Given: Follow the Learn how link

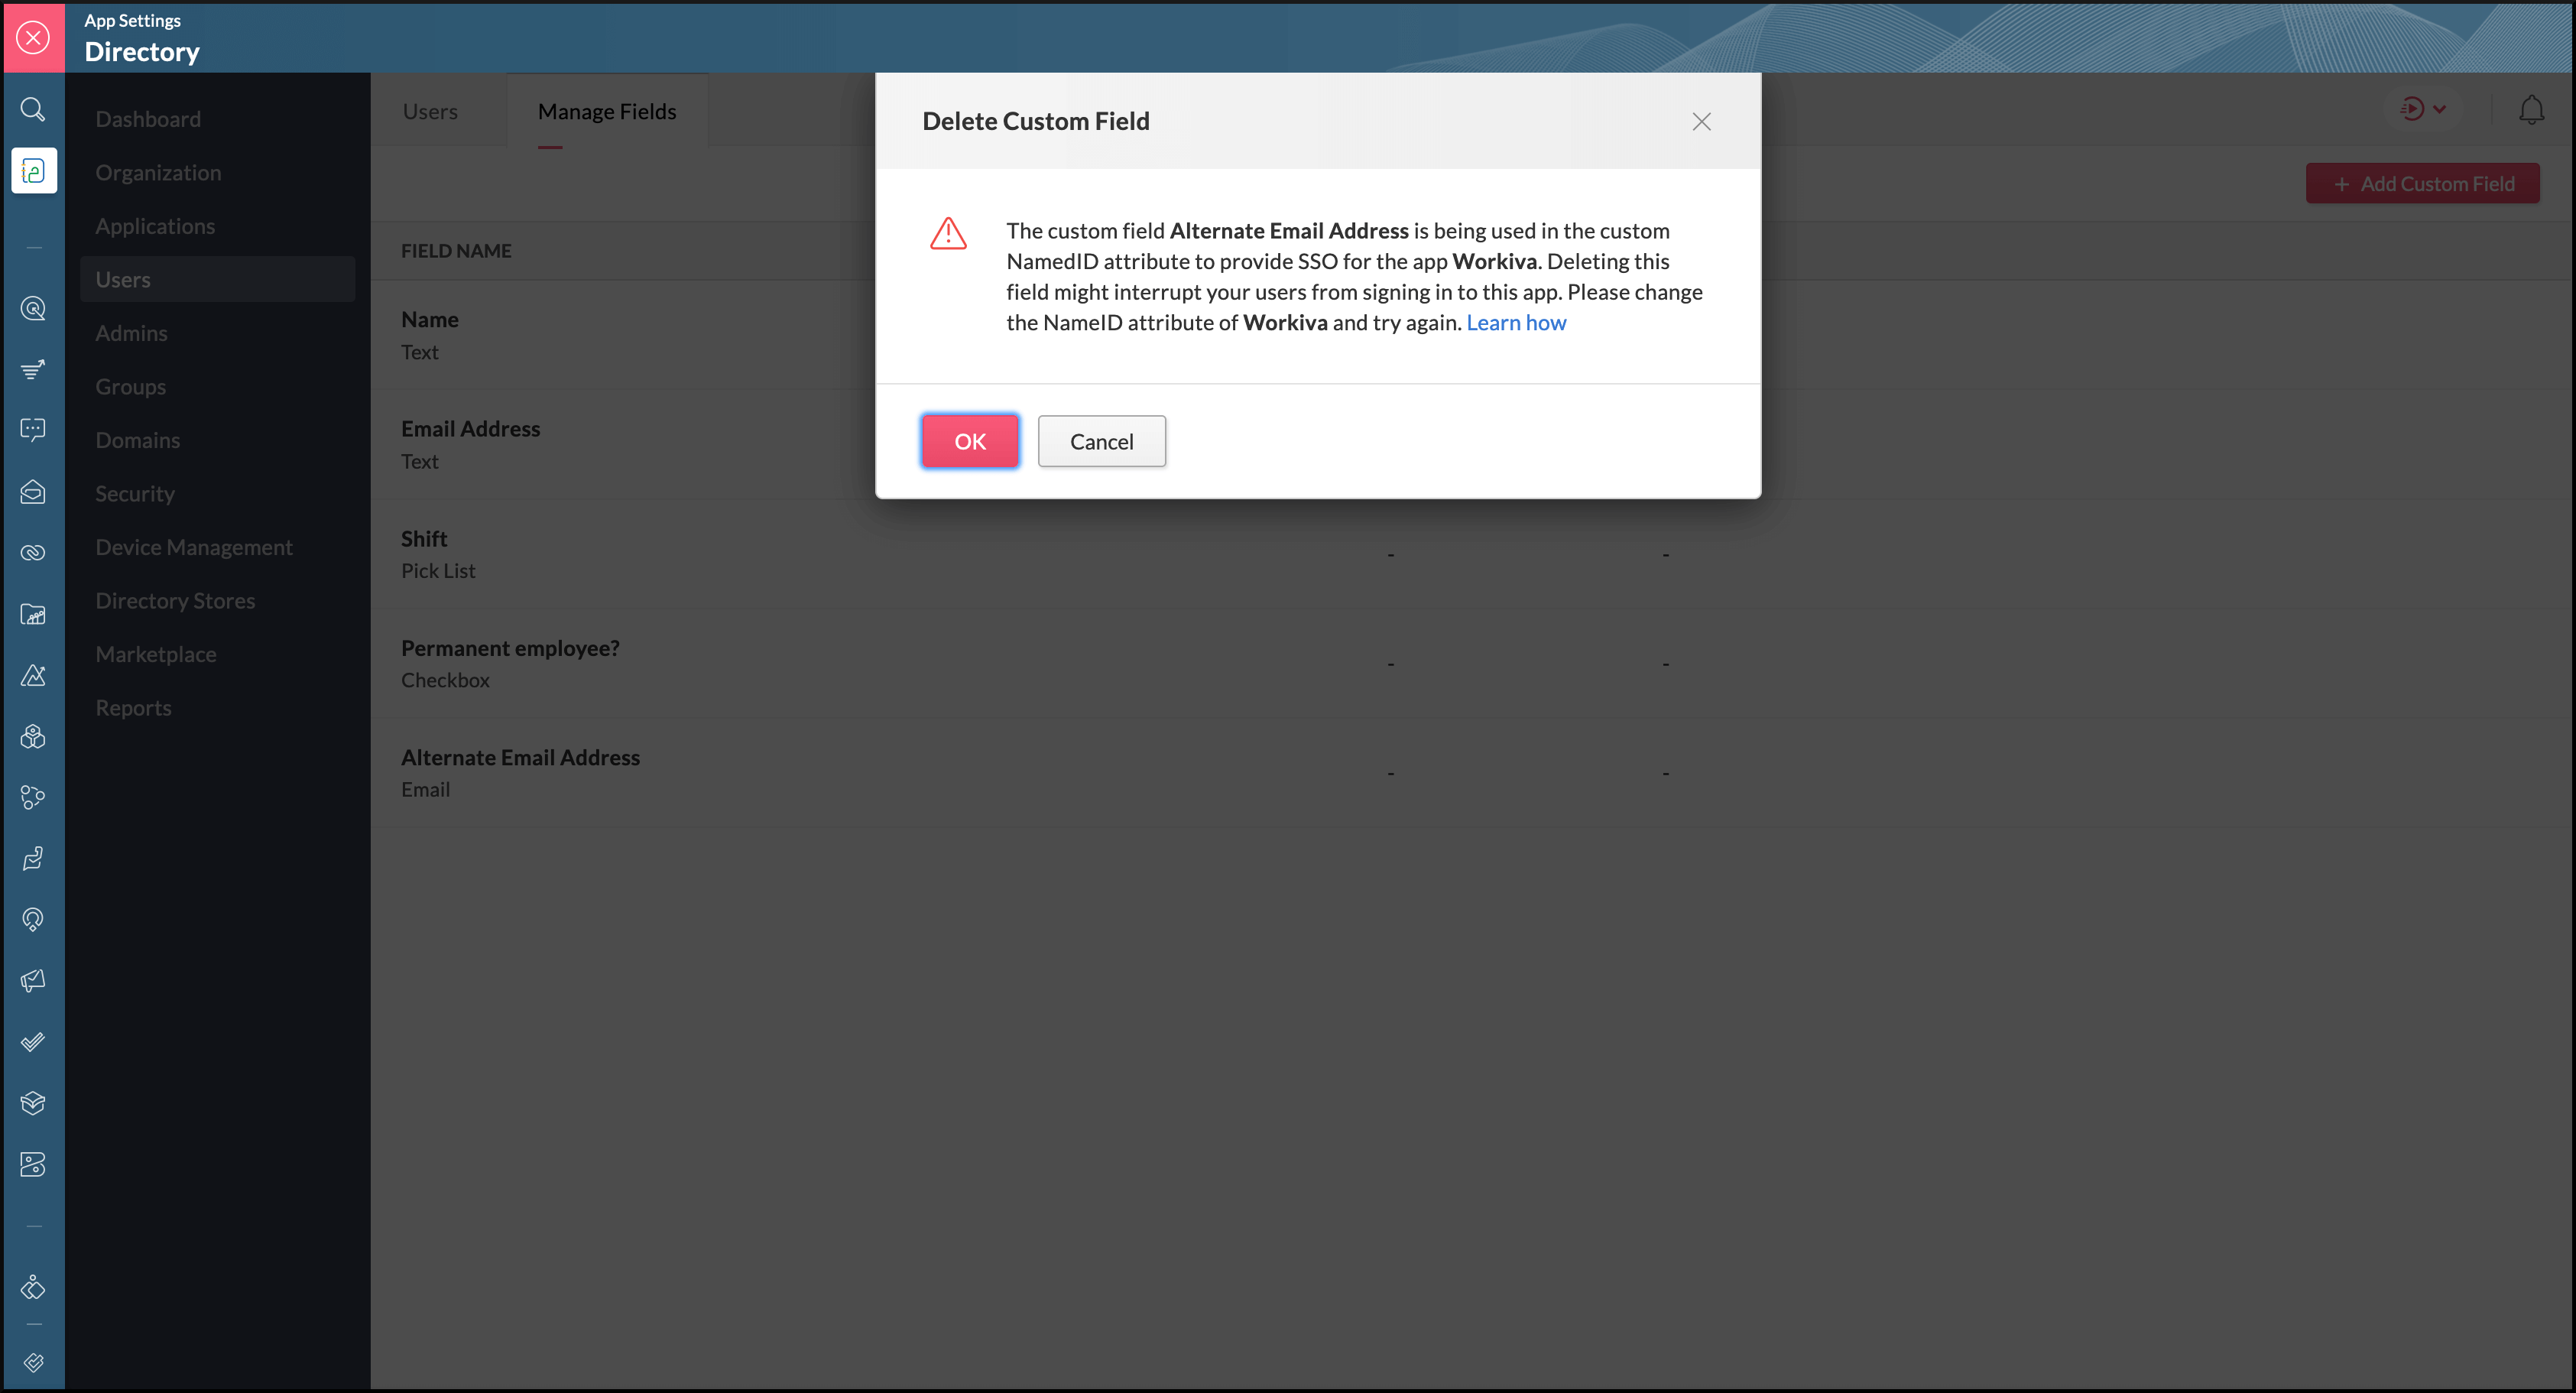Looking at the screenshot, I should pyautogui.click(x=1516, y=323).
